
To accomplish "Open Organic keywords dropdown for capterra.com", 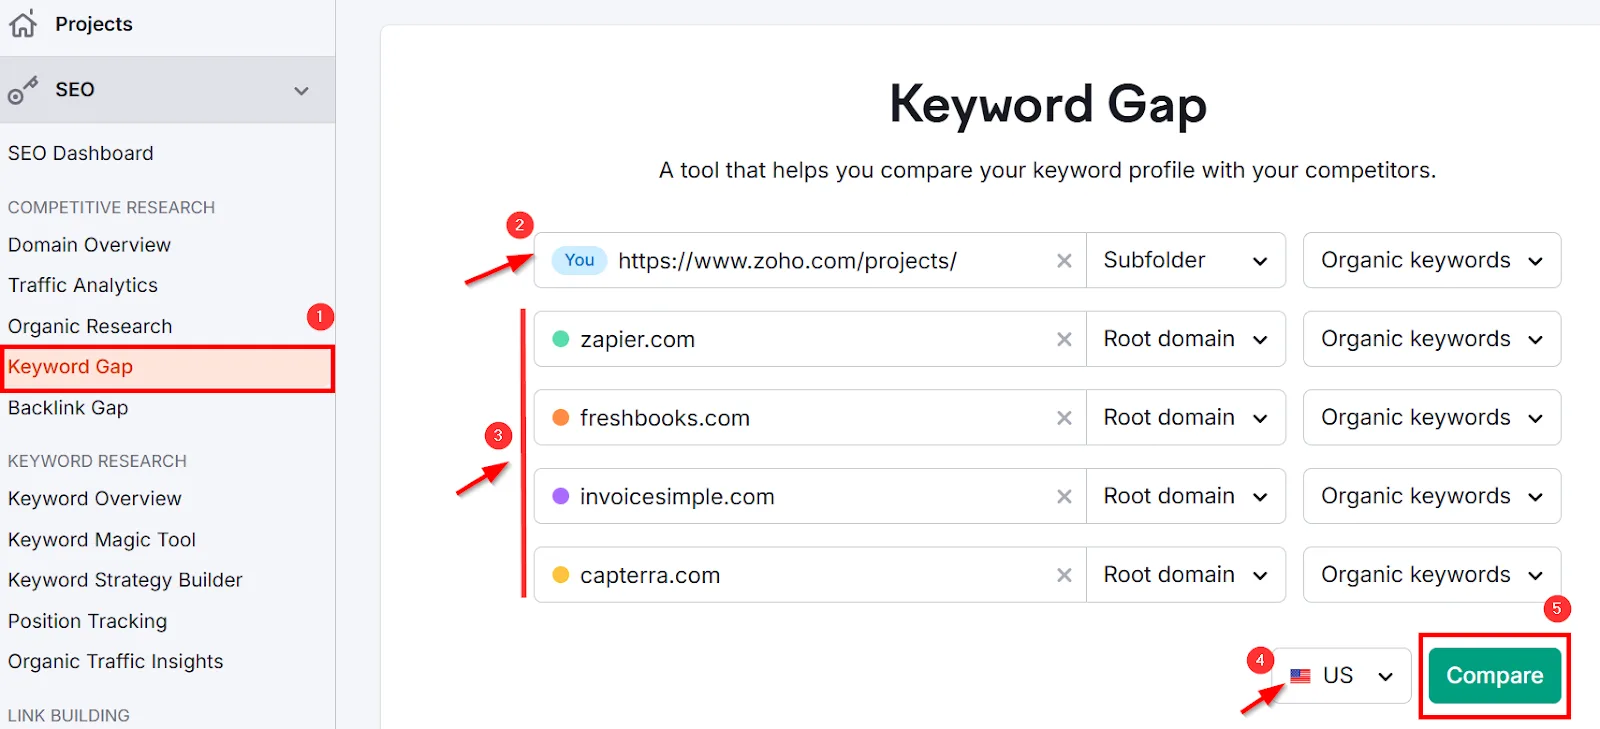I will (1432, 574).
